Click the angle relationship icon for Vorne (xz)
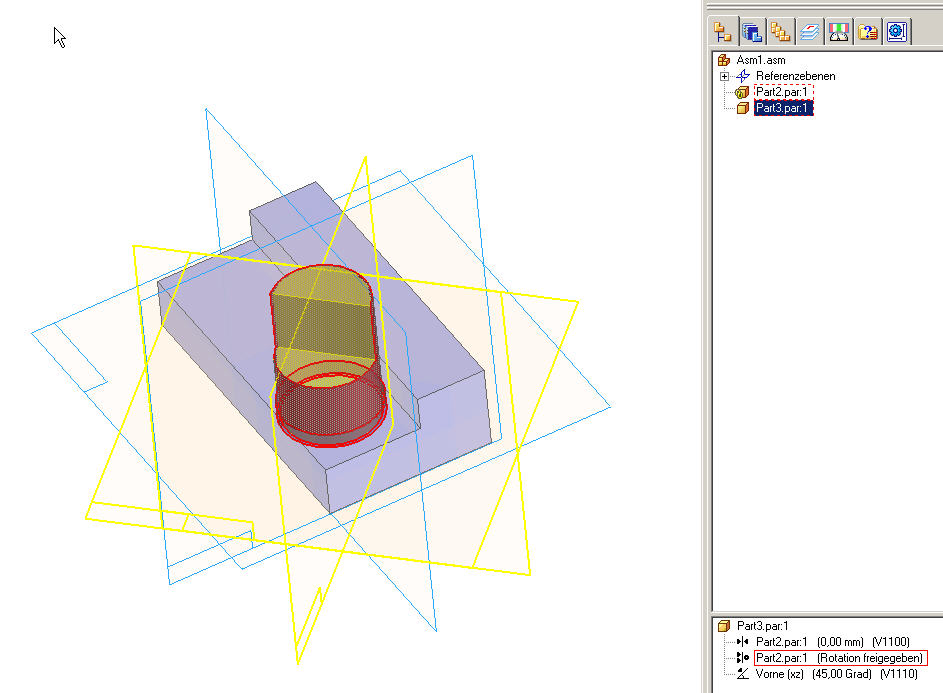This screenshot has width=943, height=693. 743,674
